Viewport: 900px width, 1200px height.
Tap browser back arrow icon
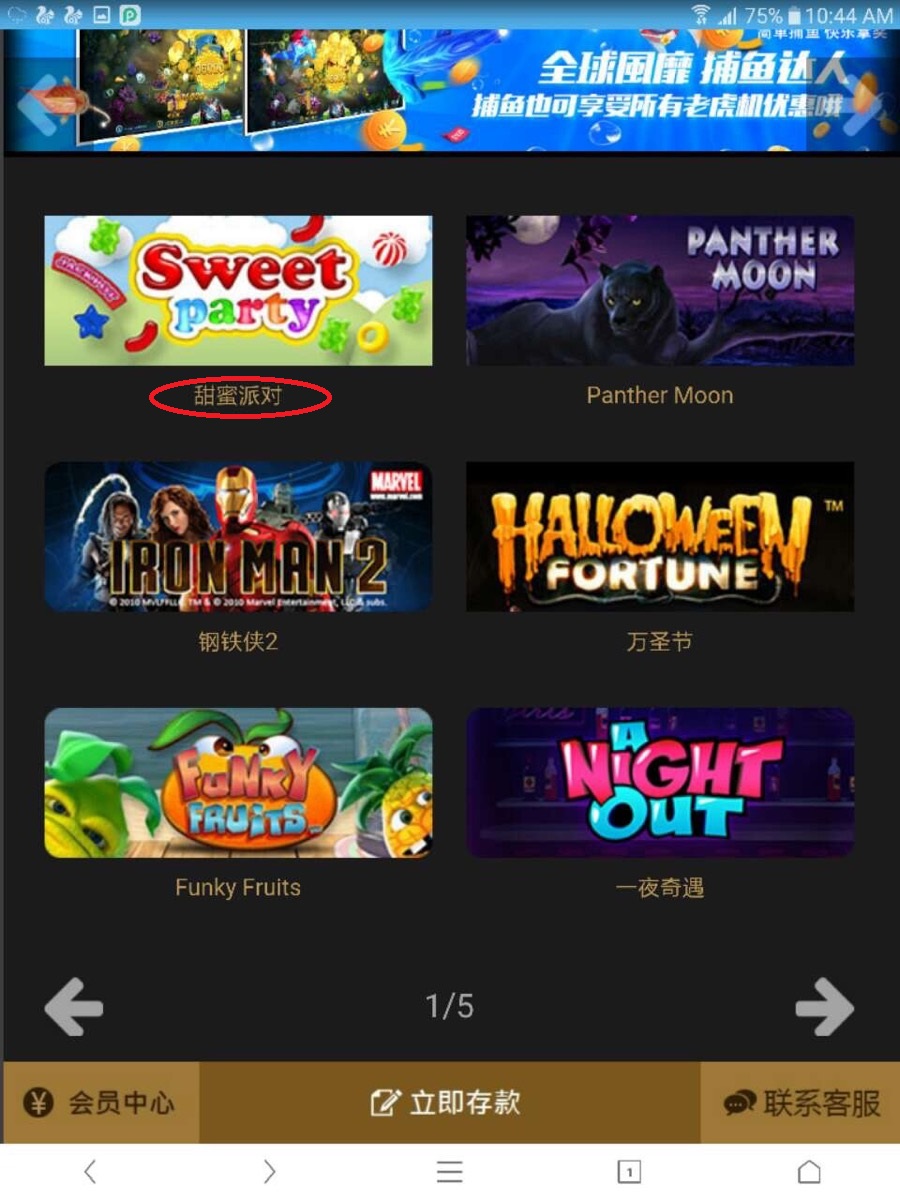tap(90, 1171)
